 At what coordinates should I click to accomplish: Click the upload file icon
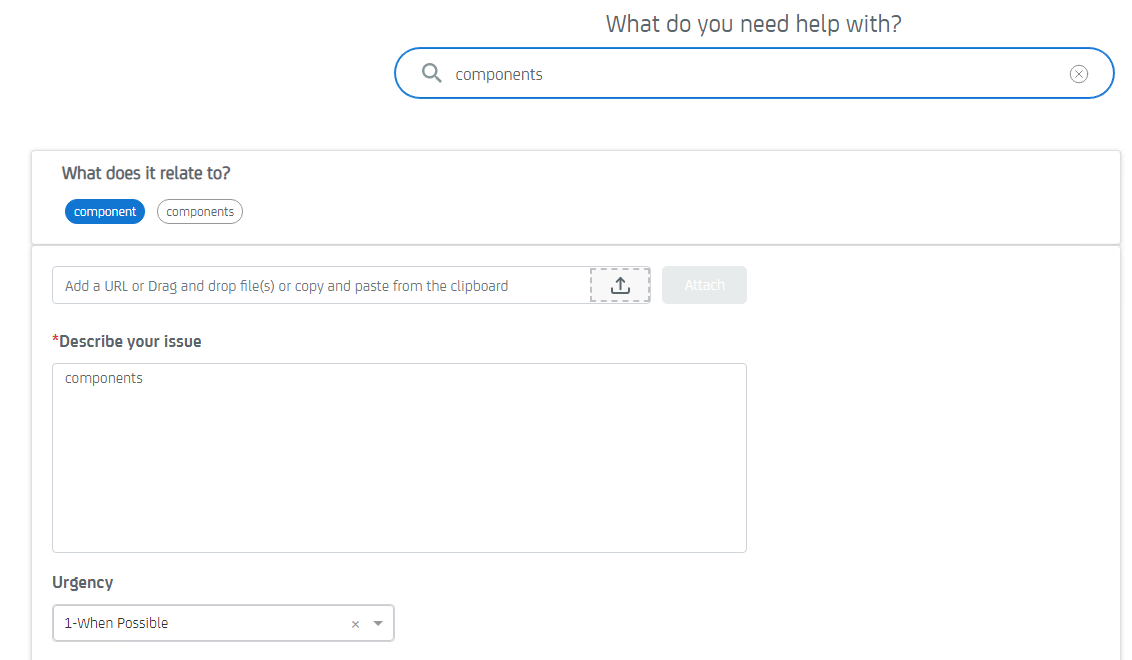[620, 285]
